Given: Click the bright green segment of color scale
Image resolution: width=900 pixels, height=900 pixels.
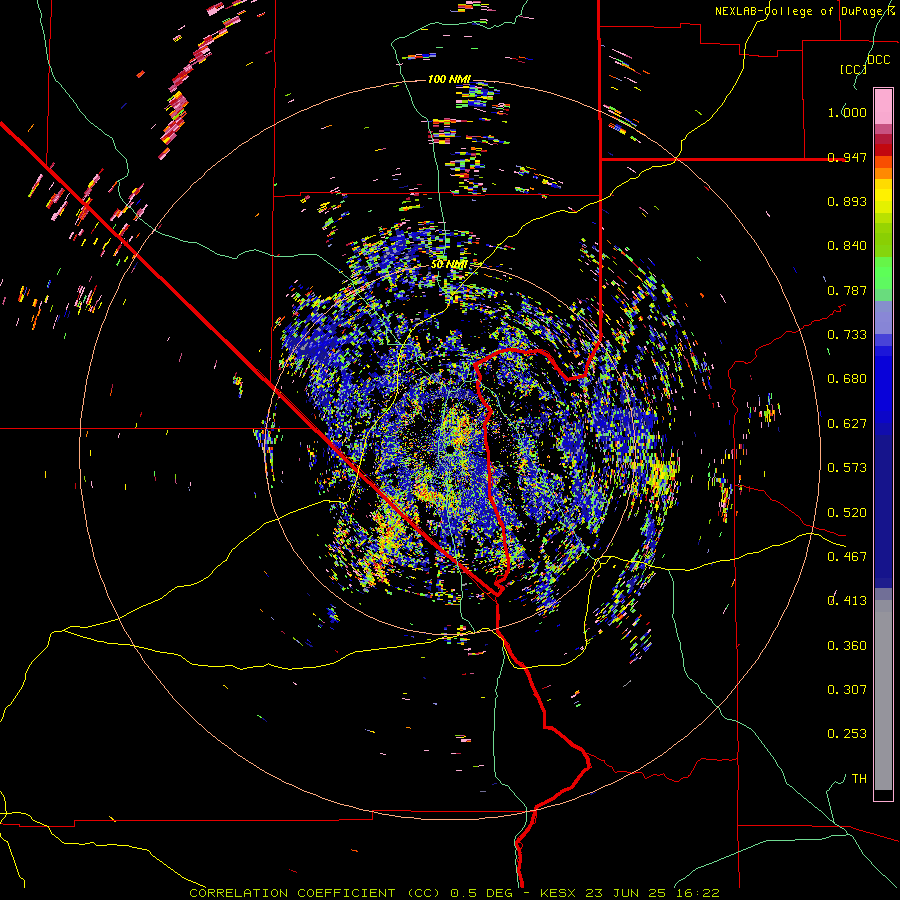Looking at the screenshot, I should point(883,273).
